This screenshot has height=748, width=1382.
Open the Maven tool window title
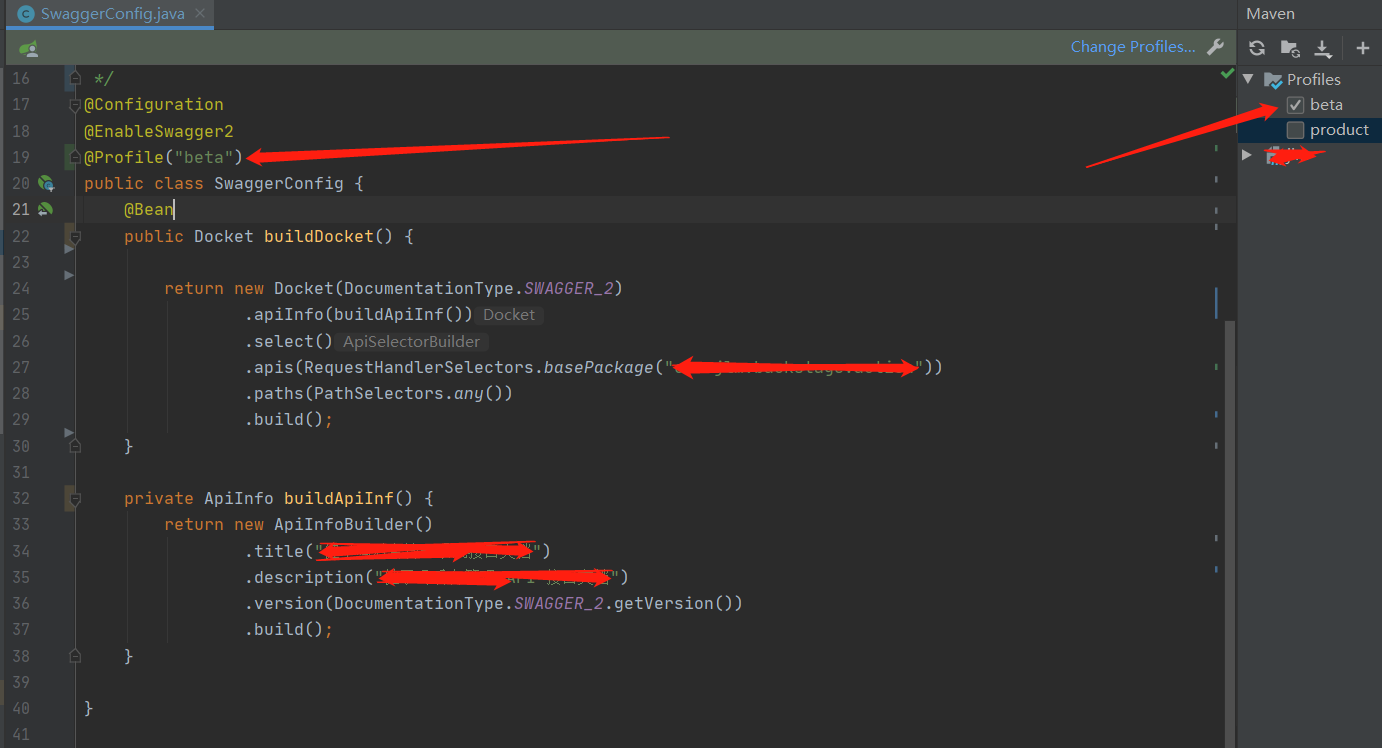coord(1270,14)
